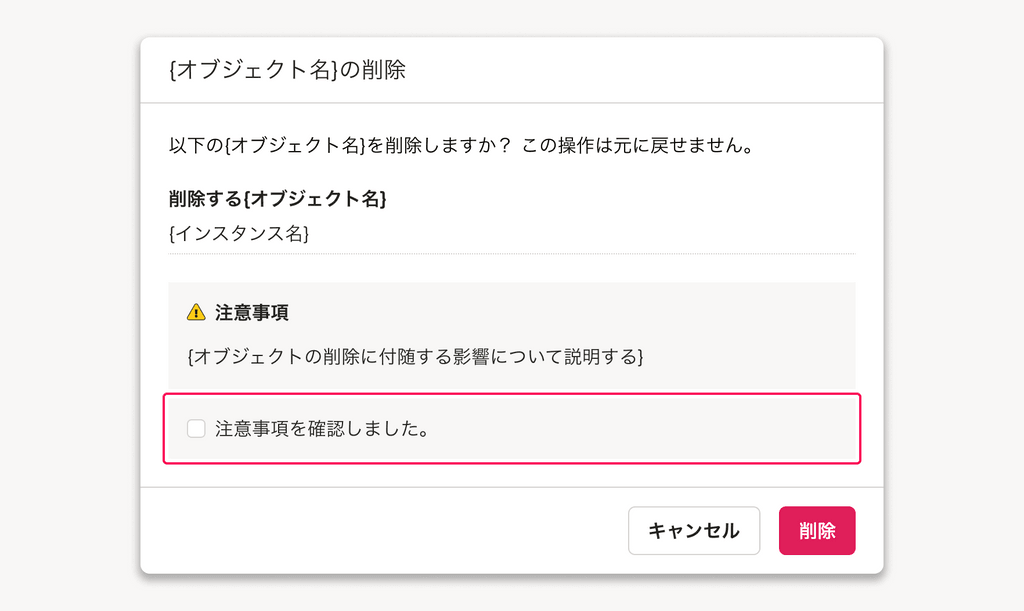Enable the confirmation checkbox in the pink box
Screen dimensions: 1024x611
pos(196,428)
